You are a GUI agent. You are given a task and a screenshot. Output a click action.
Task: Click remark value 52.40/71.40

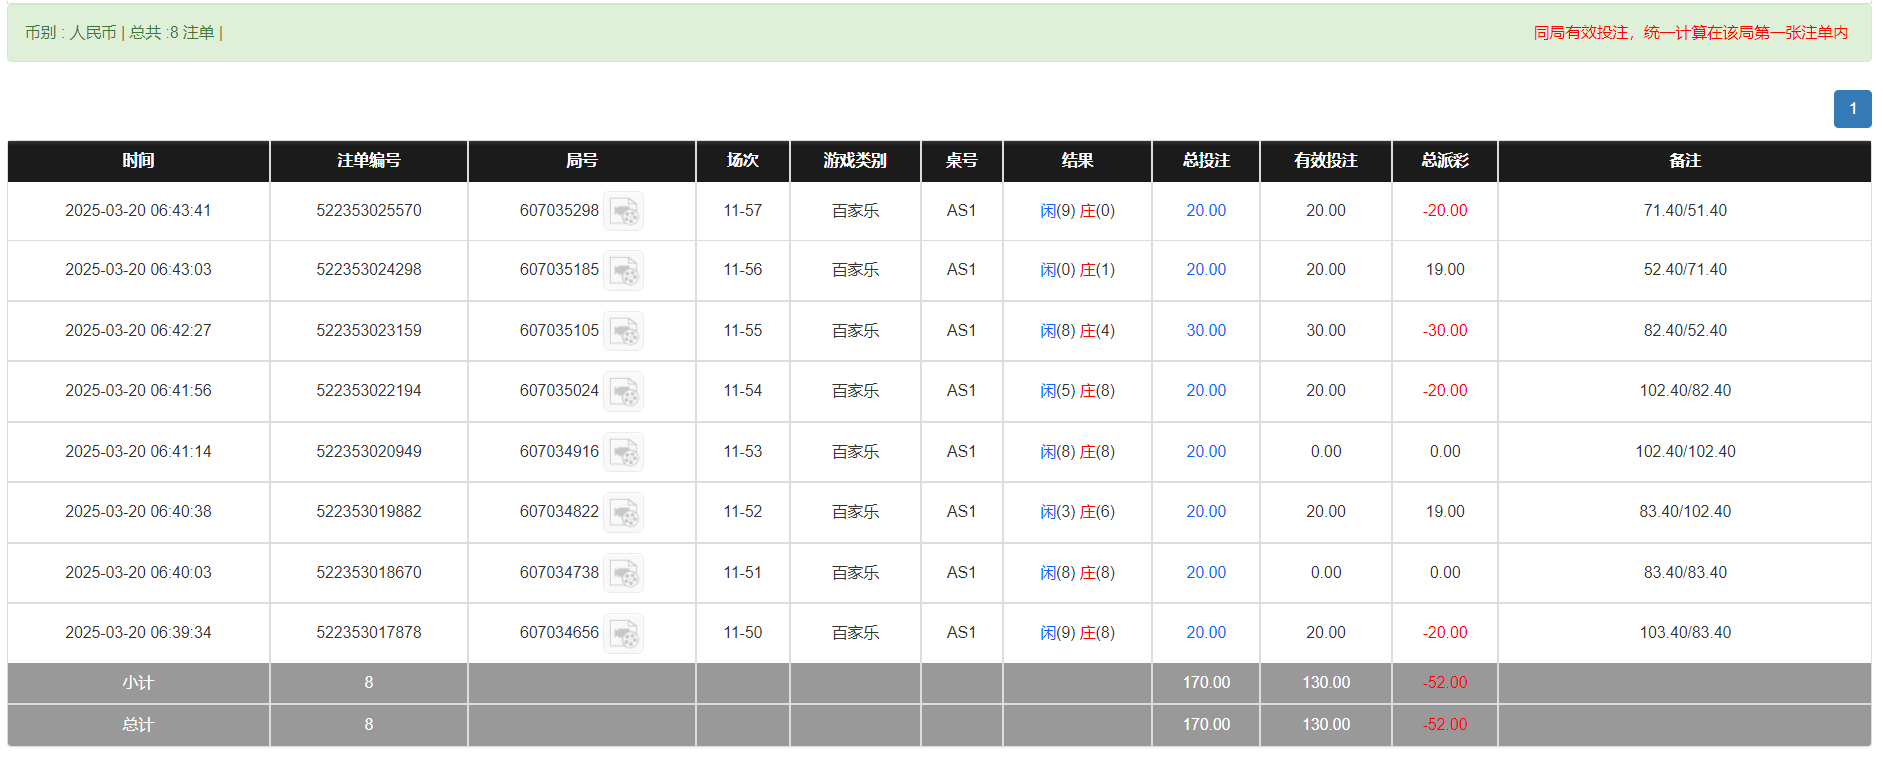tap(1685, 270)
